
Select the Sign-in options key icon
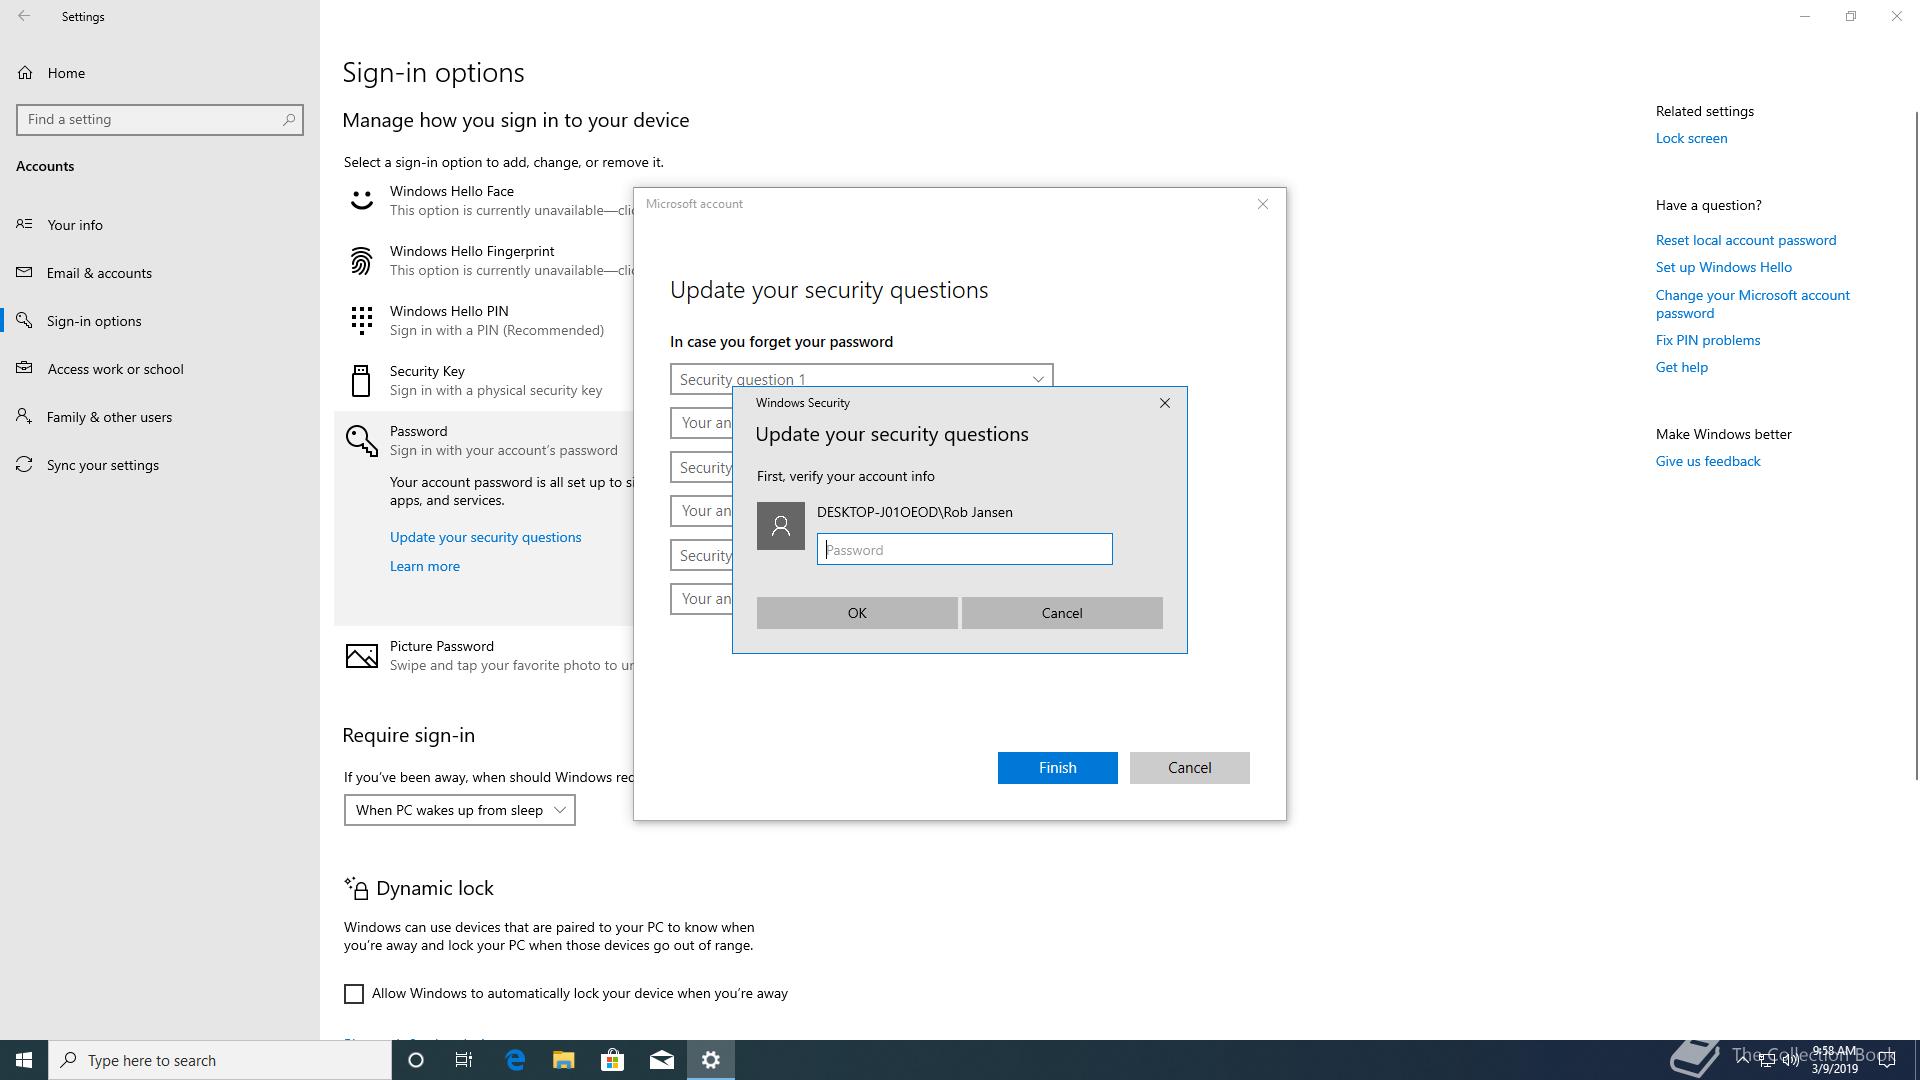pos(24,320)
